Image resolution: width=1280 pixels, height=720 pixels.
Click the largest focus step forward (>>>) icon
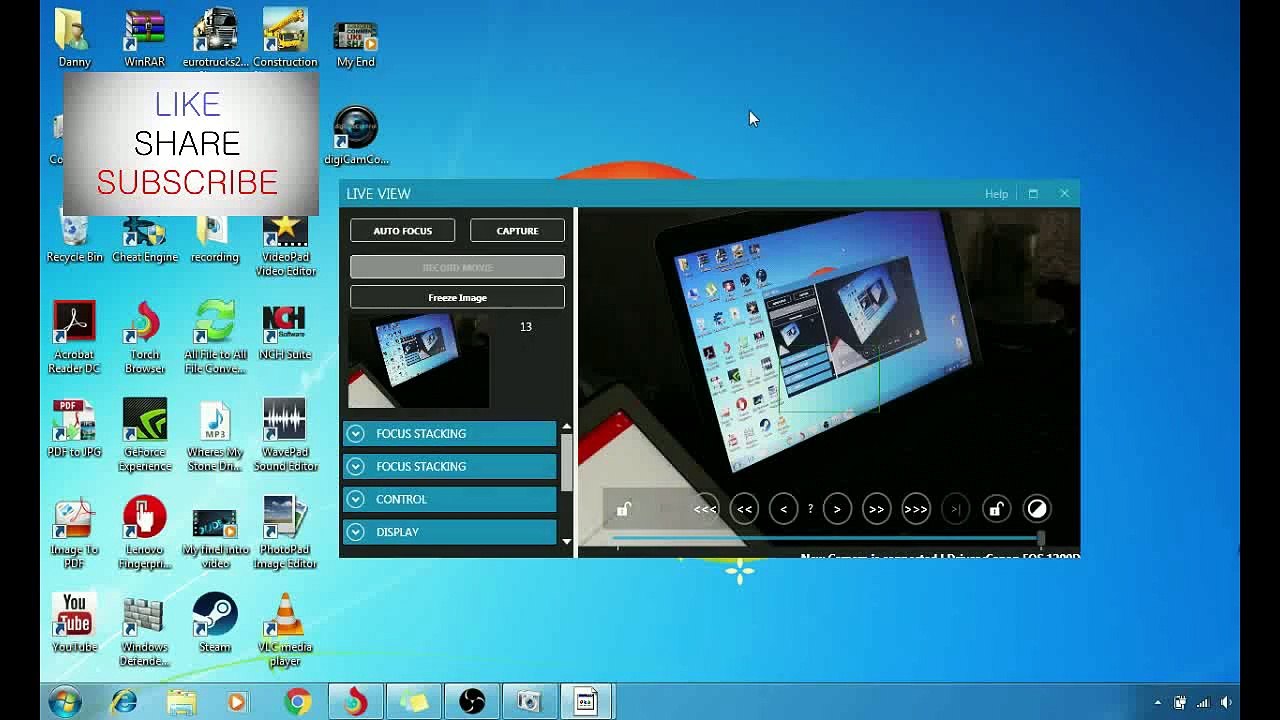coord(915,509)
